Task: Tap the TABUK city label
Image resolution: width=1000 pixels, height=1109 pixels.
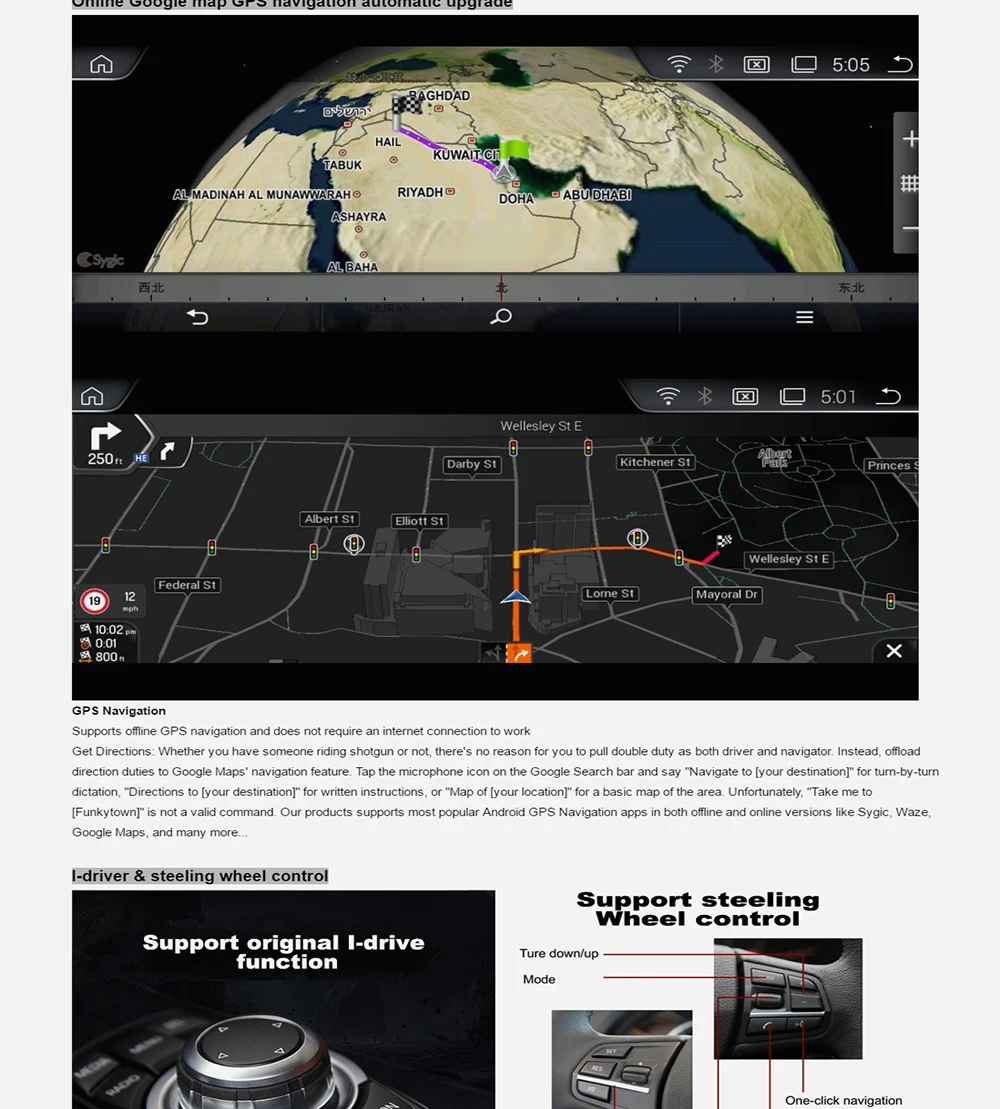Action: [342, 165]
